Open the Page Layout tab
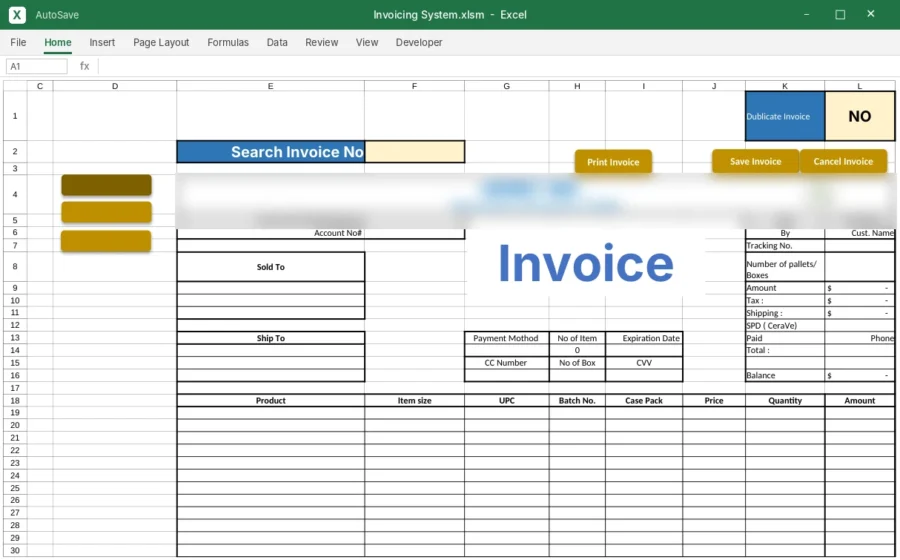 [x=161, y=42]
